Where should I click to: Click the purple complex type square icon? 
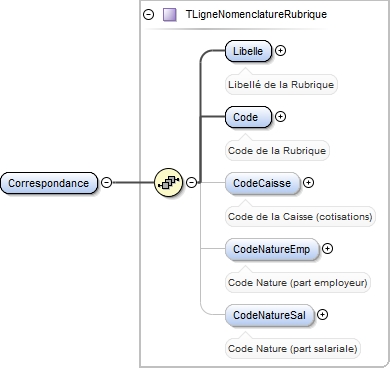(x=169, y=15)
